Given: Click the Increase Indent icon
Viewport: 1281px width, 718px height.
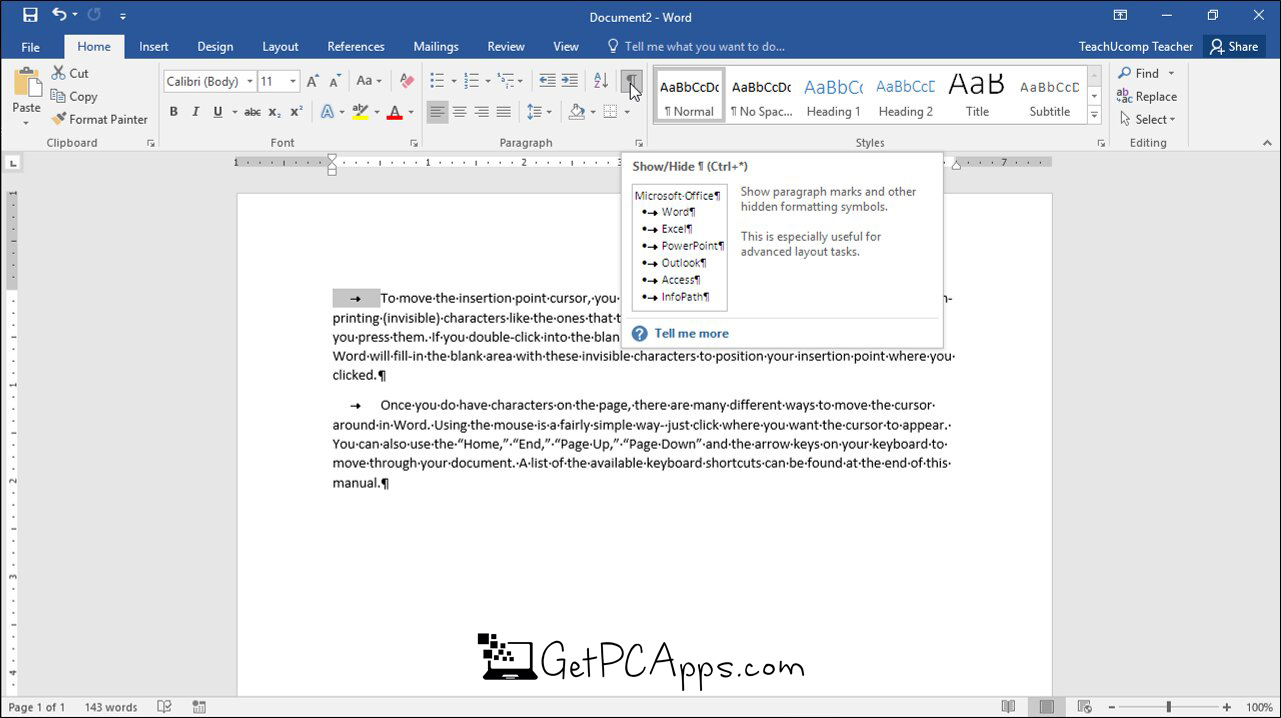Looking at the screenshot, I should pyautogui.click(x=569, y=81).
